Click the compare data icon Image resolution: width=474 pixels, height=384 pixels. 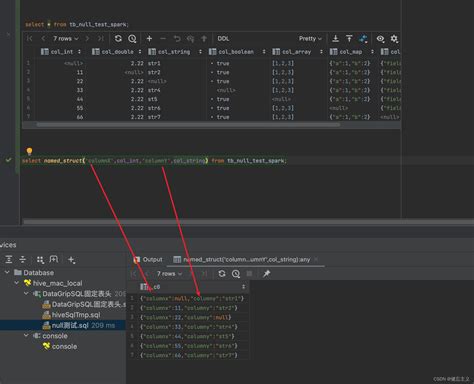point(363,39)
